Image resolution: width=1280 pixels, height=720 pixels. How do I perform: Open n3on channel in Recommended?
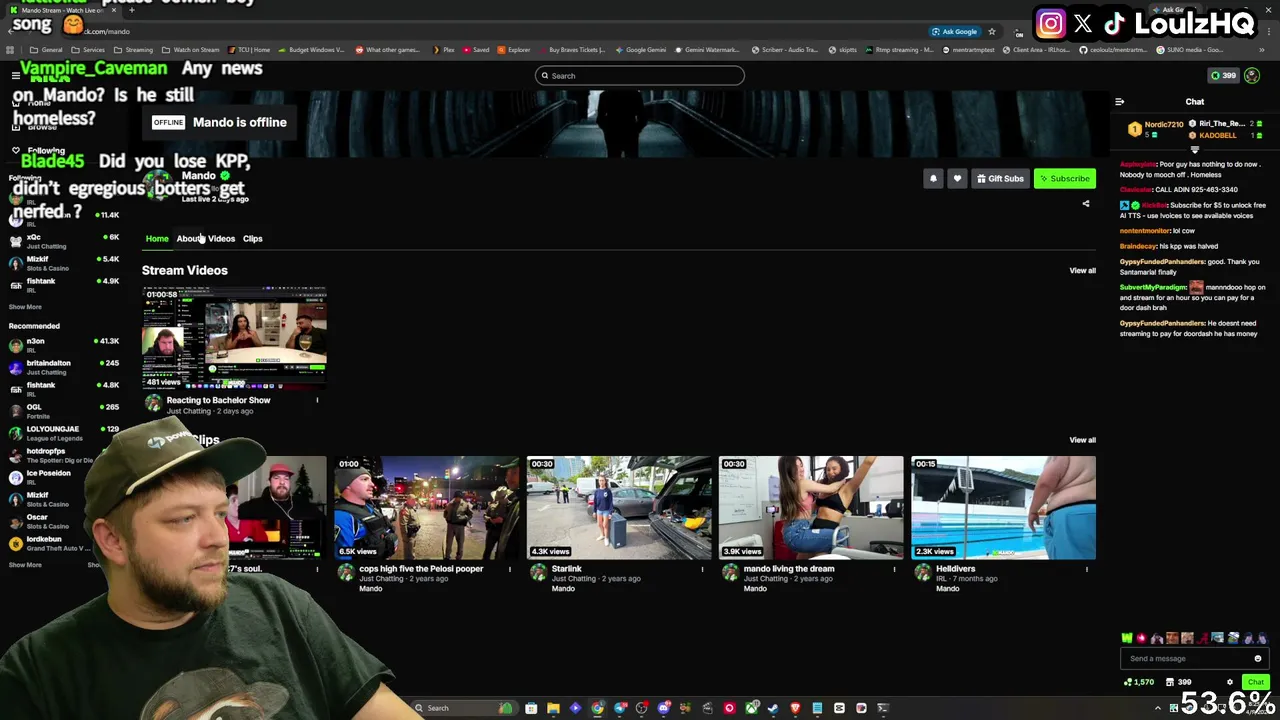click(x=62, y=346)
